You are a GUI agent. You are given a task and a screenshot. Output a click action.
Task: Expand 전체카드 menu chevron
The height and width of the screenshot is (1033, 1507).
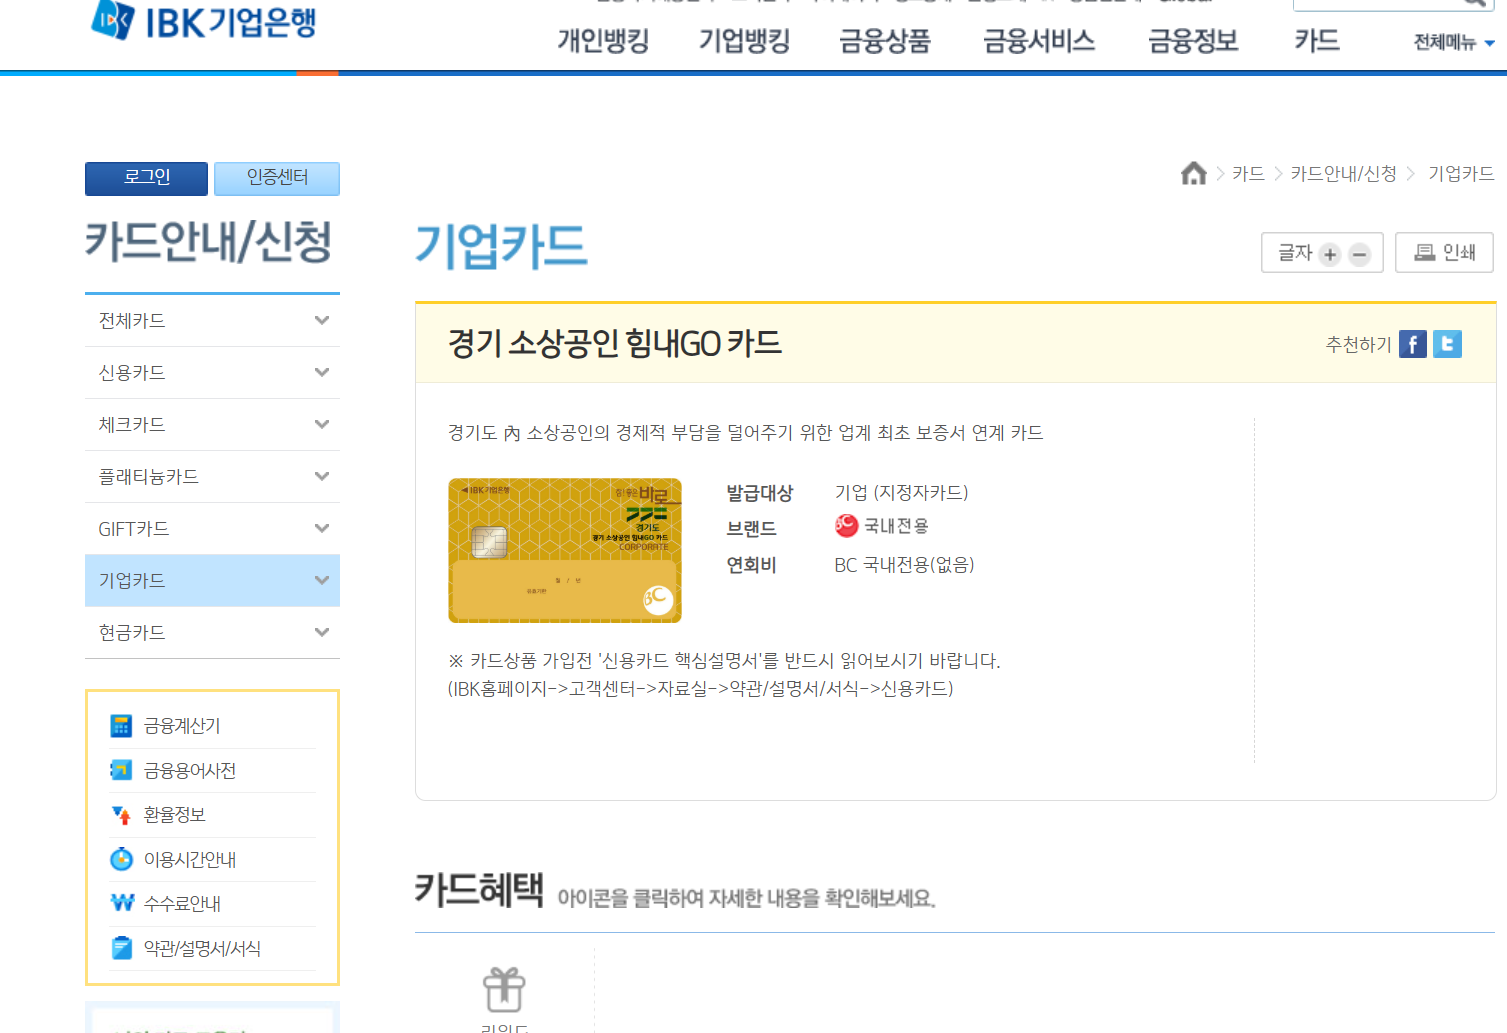[x=322, y=320]
